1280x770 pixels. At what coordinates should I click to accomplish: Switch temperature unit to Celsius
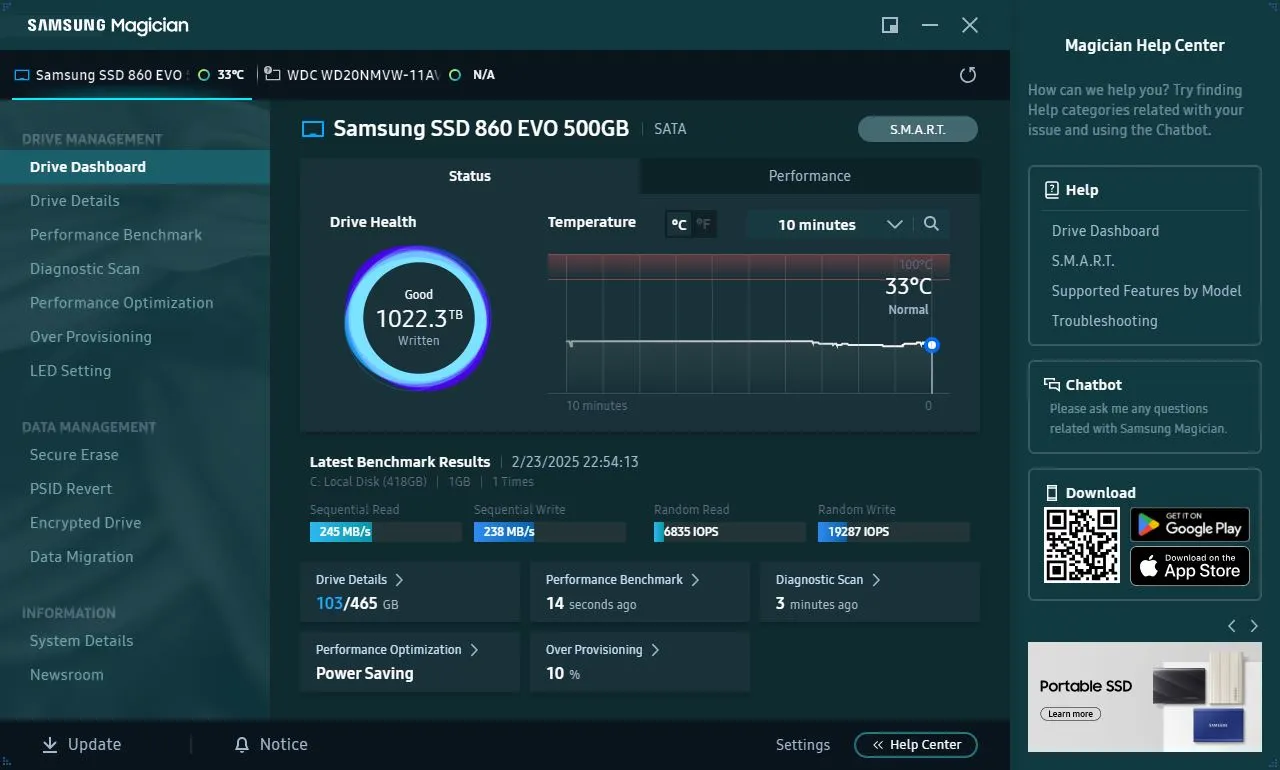tap(679, 224)
